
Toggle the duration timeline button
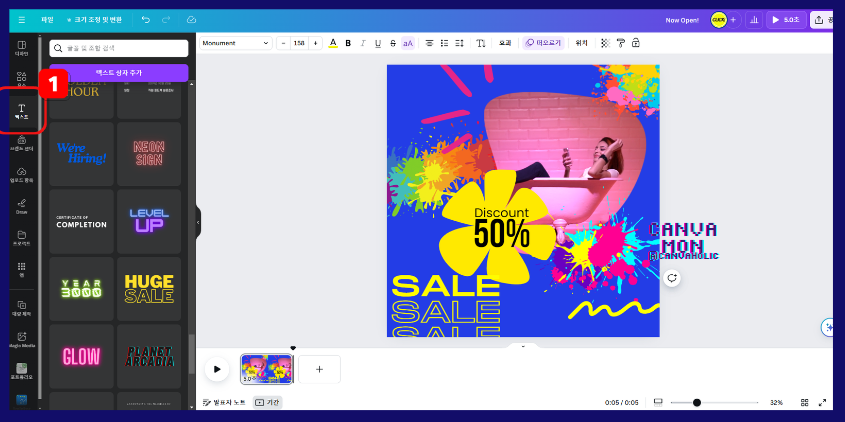pos(267,403)
